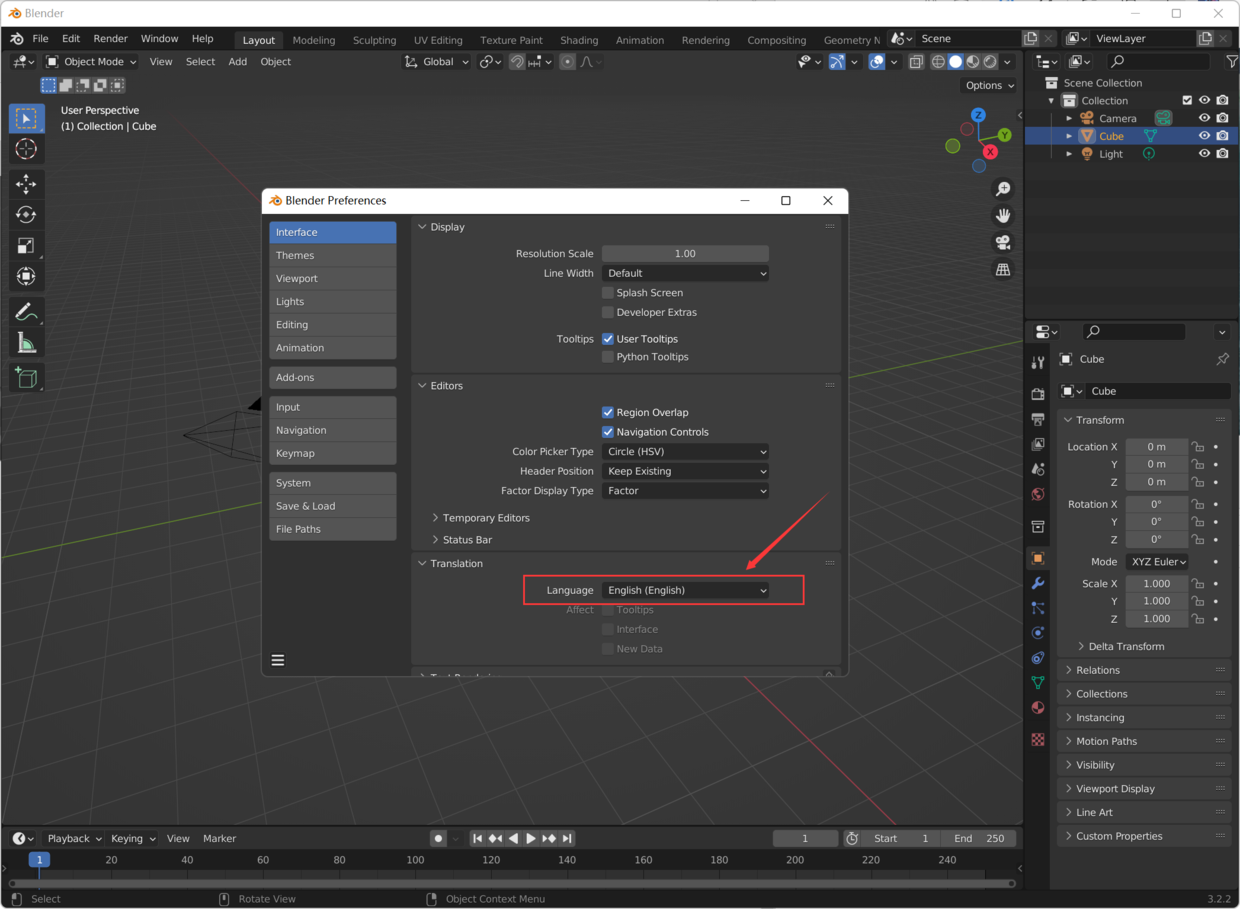Click the Resolution Scale slider field
The width and height of the screenshot is (1240, 909).
685,254
